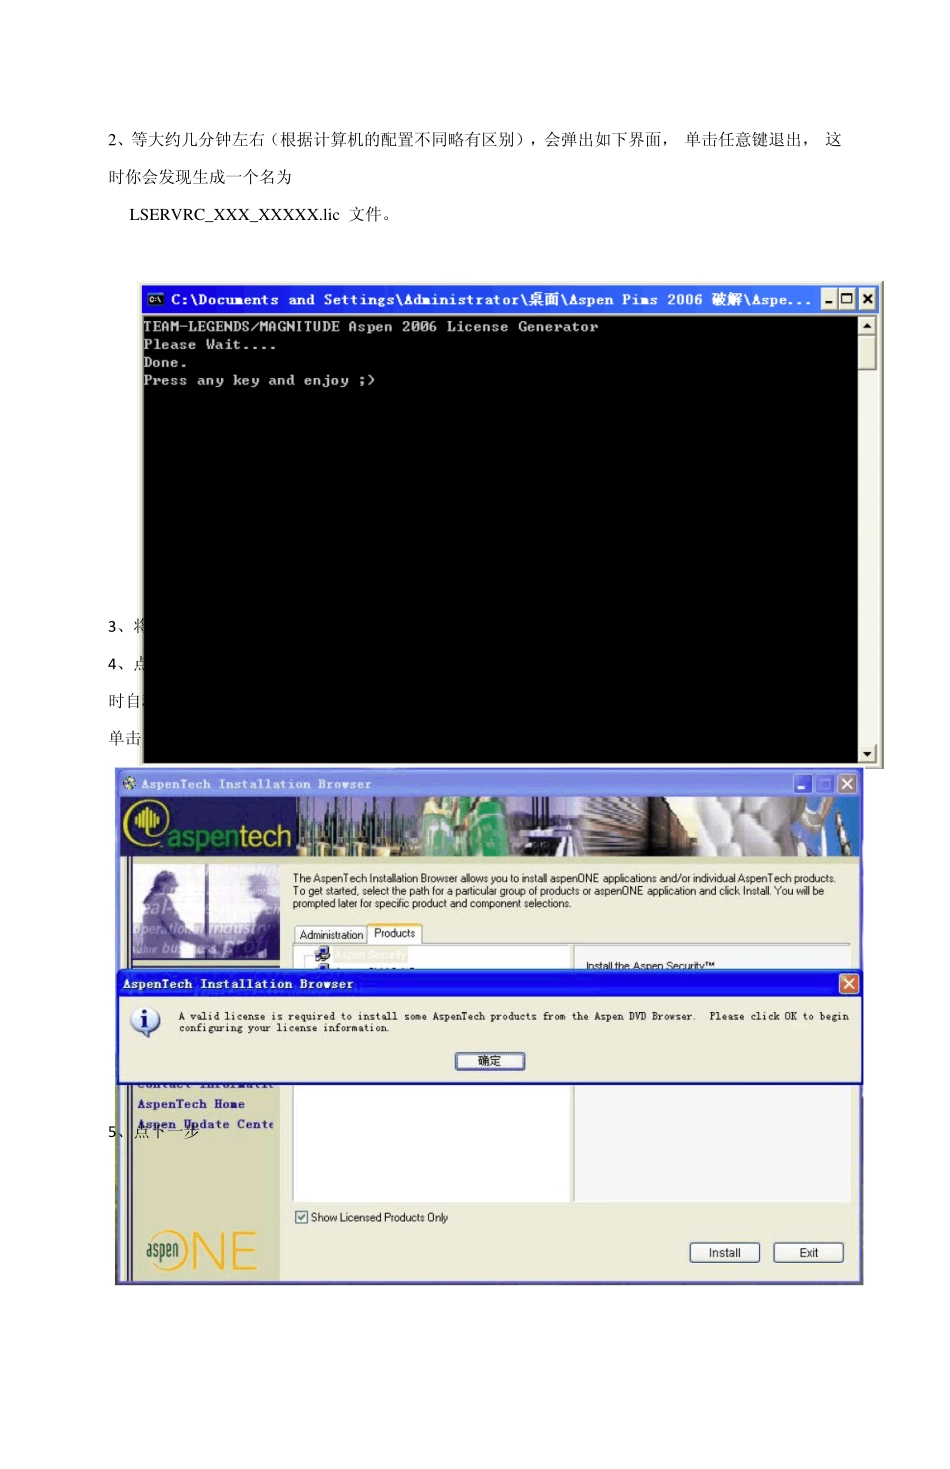Screen dimensions: 950x1469
Task: Select the Products tab
Action: [x=394, y=934]
